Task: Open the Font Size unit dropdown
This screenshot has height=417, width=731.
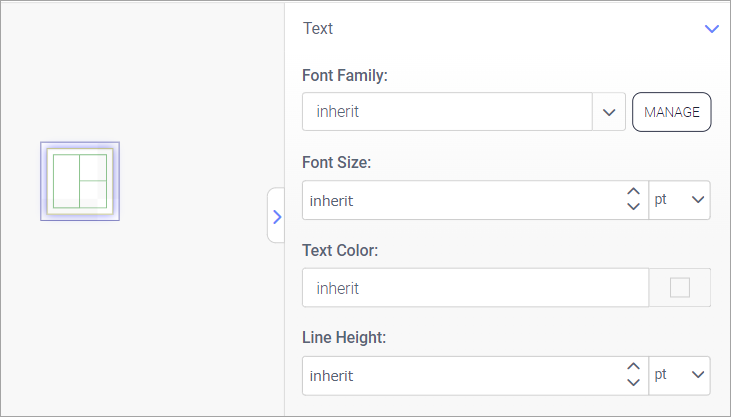Action: (x=680, y=200)
